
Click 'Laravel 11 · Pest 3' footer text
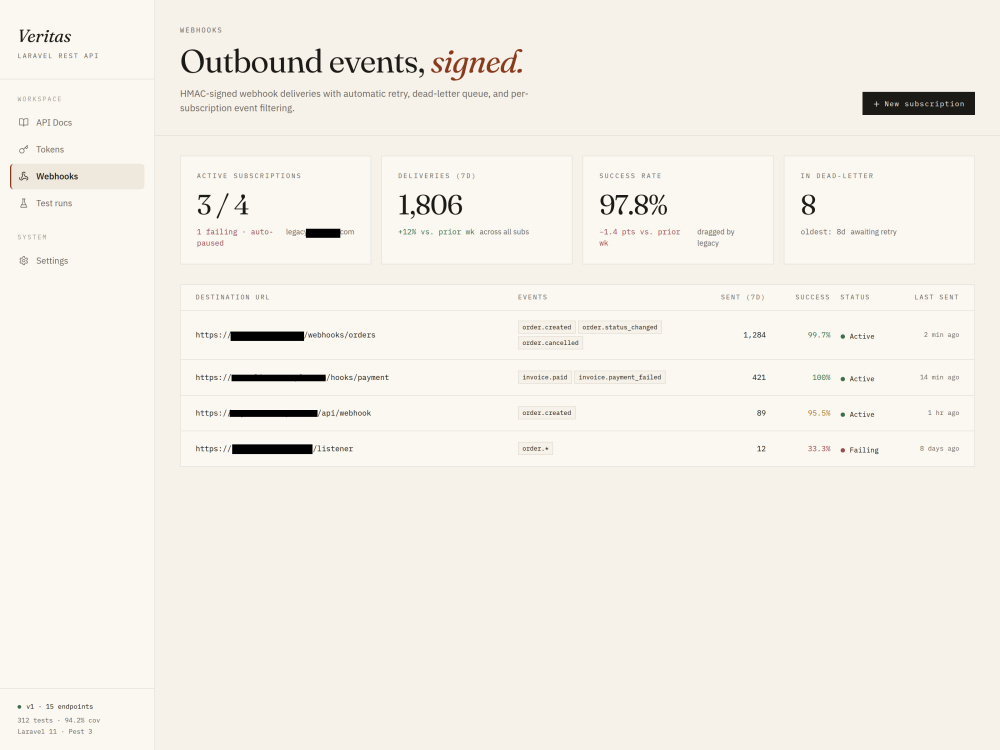pos(55,732)
